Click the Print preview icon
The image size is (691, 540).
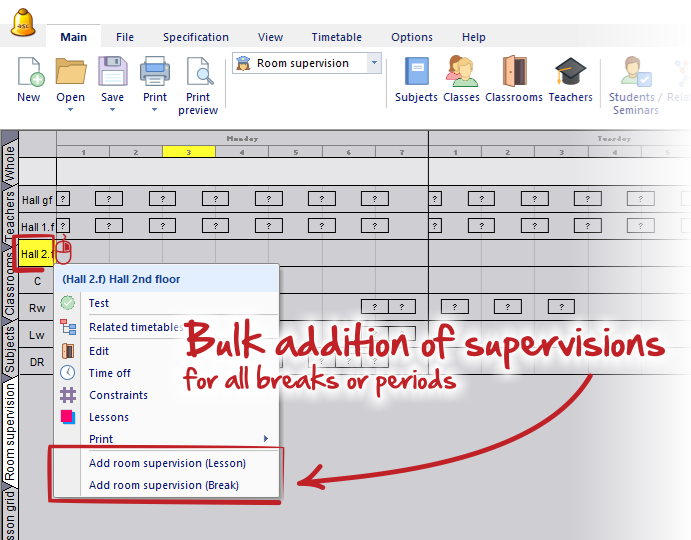click(198, 73)
